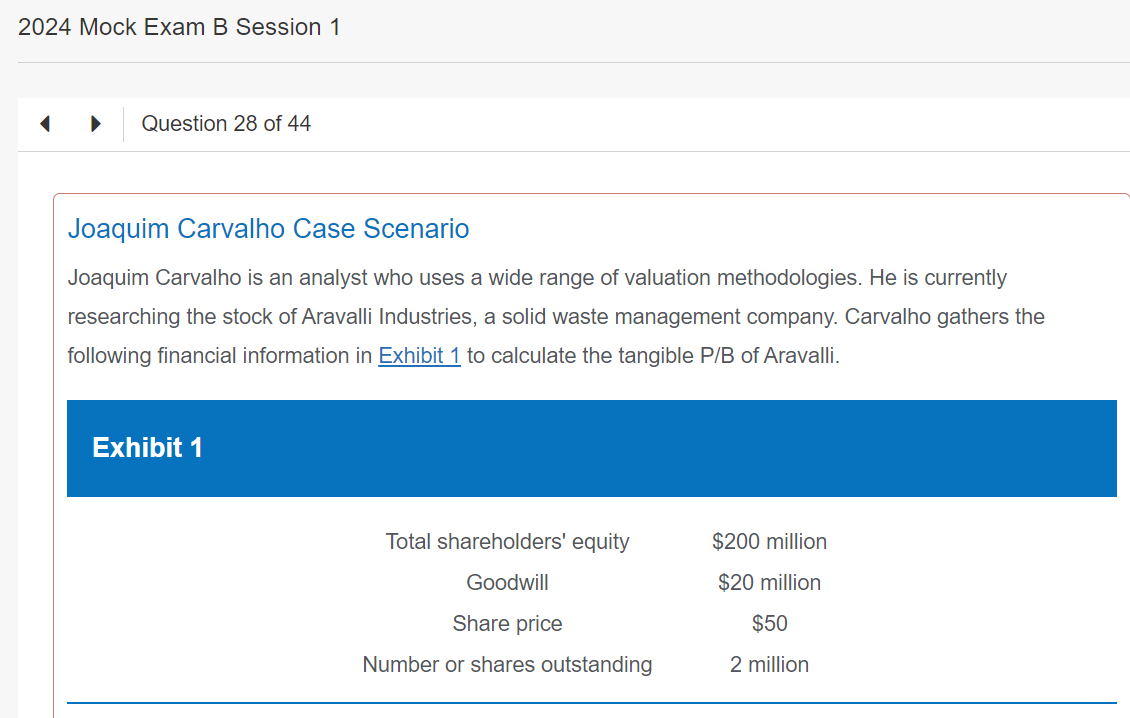Click the $200 million value
The width and height of the screenshot is (1130, 718).
pyautogui.click(x=769, y=542)
